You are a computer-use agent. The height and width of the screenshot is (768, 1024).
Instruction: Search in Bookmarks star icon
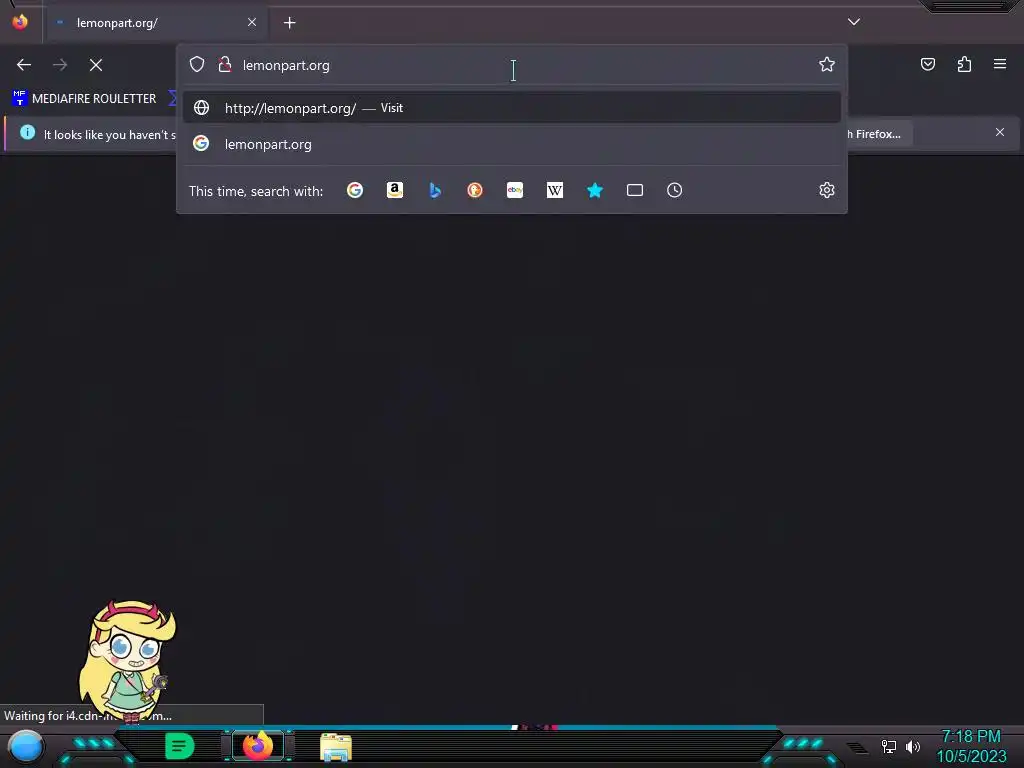click(595, 190)
